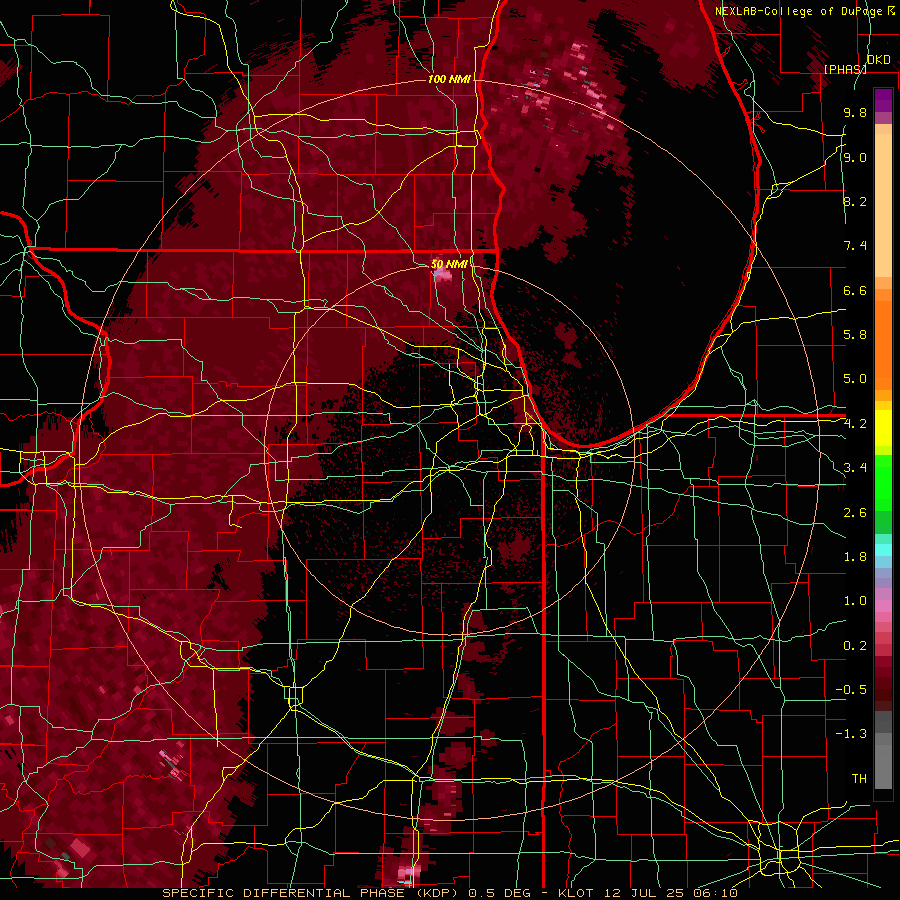
Task: Click the TH threshold label
Action: point(859,779)
